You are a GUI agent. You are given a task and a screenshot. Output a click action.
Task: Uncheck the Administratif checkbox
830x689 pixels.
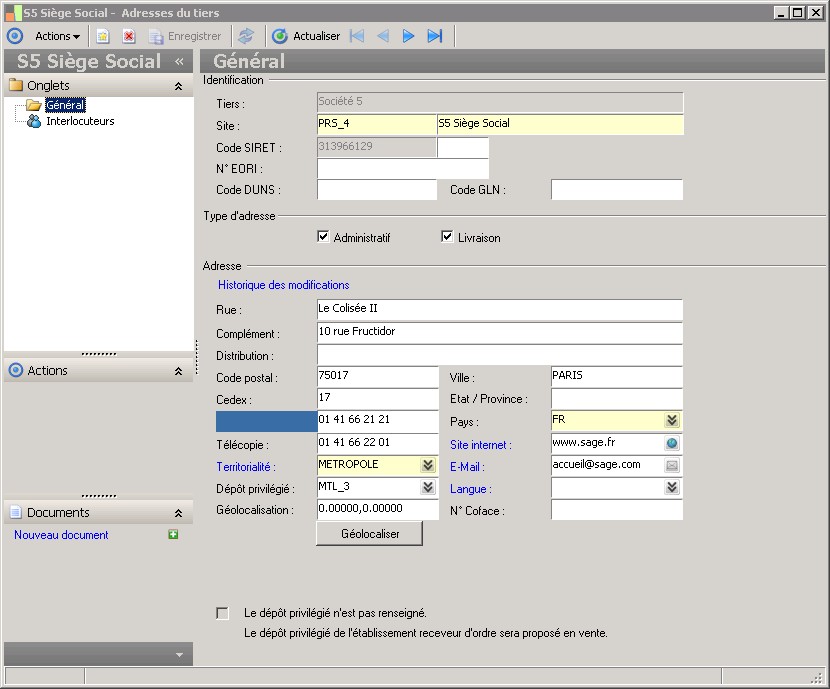tap(323, 237)
